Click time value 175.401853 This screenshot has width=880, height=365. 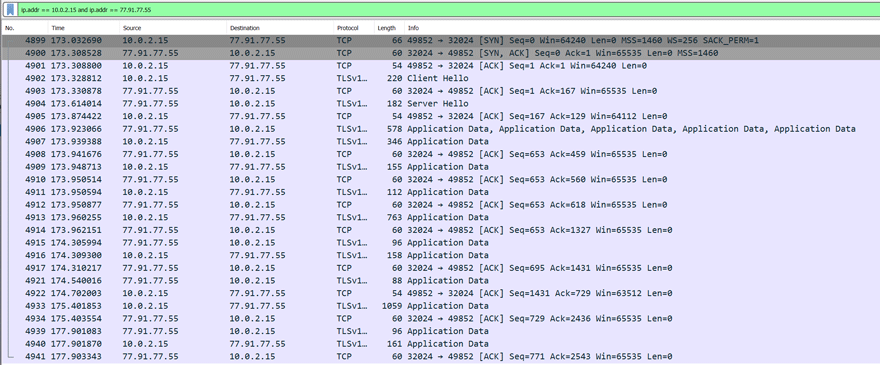[x=77, y=306]
